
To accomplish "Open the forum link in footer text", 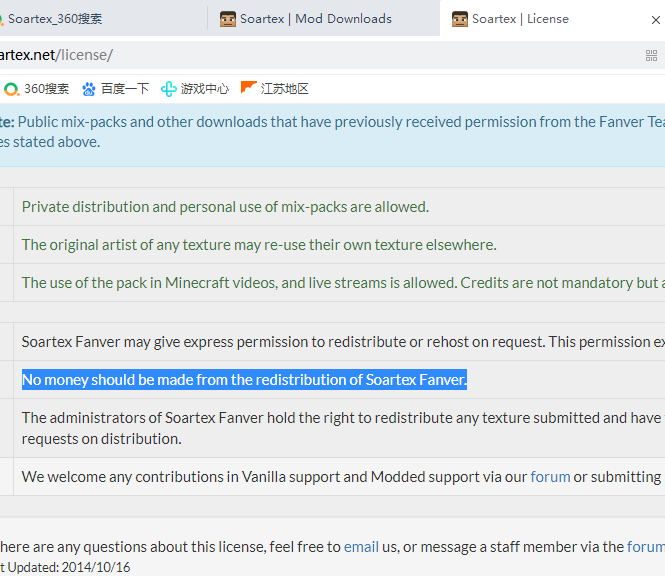I will coord(646,547).
